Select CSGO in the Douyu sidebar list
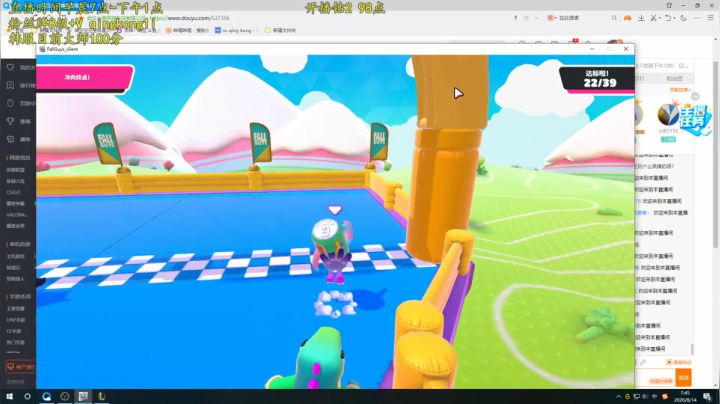 (14, 192)
